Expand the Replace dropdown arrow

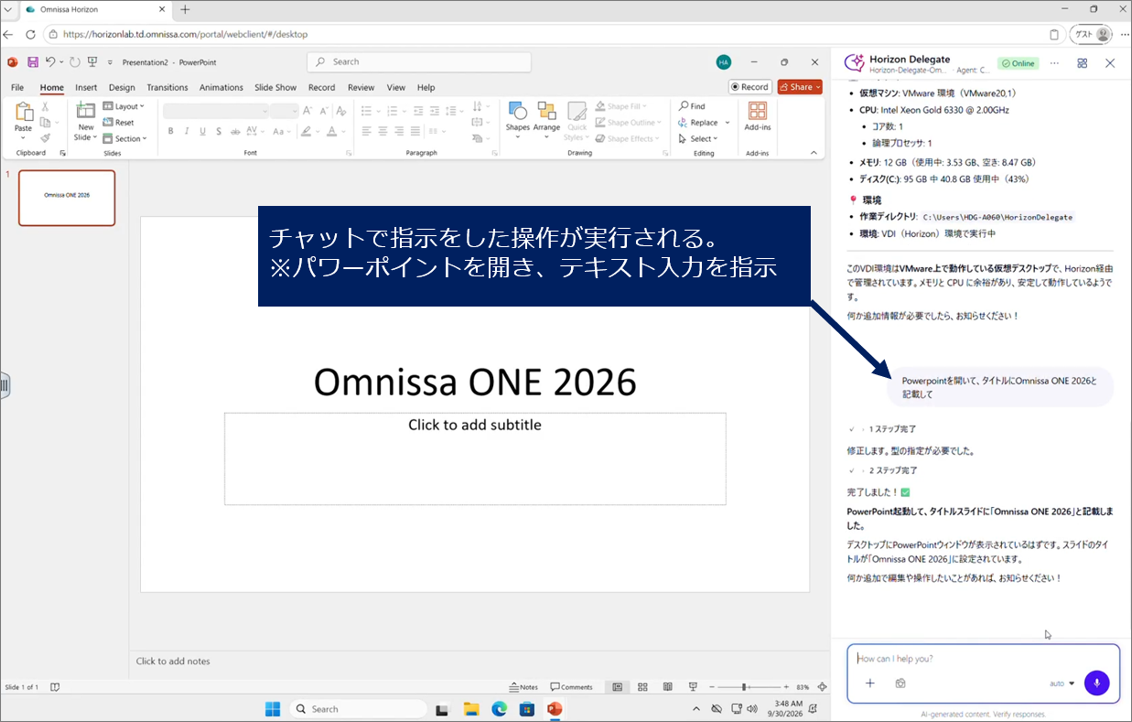click(728, 123)
